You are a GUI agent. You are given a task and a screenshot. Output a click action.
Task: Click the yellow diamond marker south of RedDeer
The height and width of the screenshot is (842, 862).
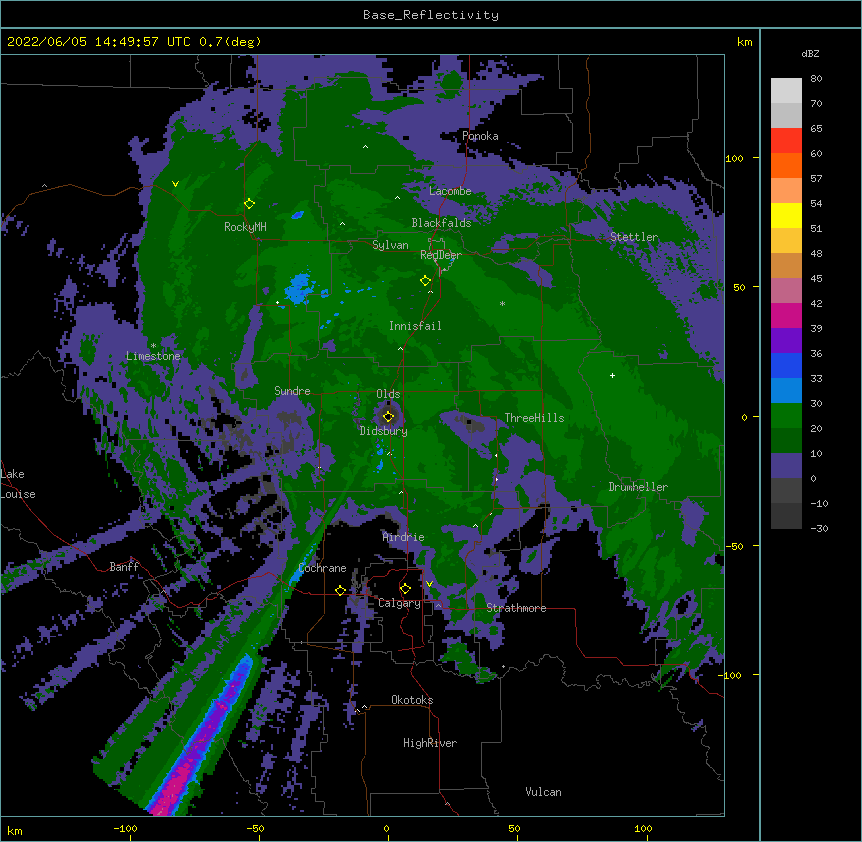pyautogui.click(x=425, y=281)
